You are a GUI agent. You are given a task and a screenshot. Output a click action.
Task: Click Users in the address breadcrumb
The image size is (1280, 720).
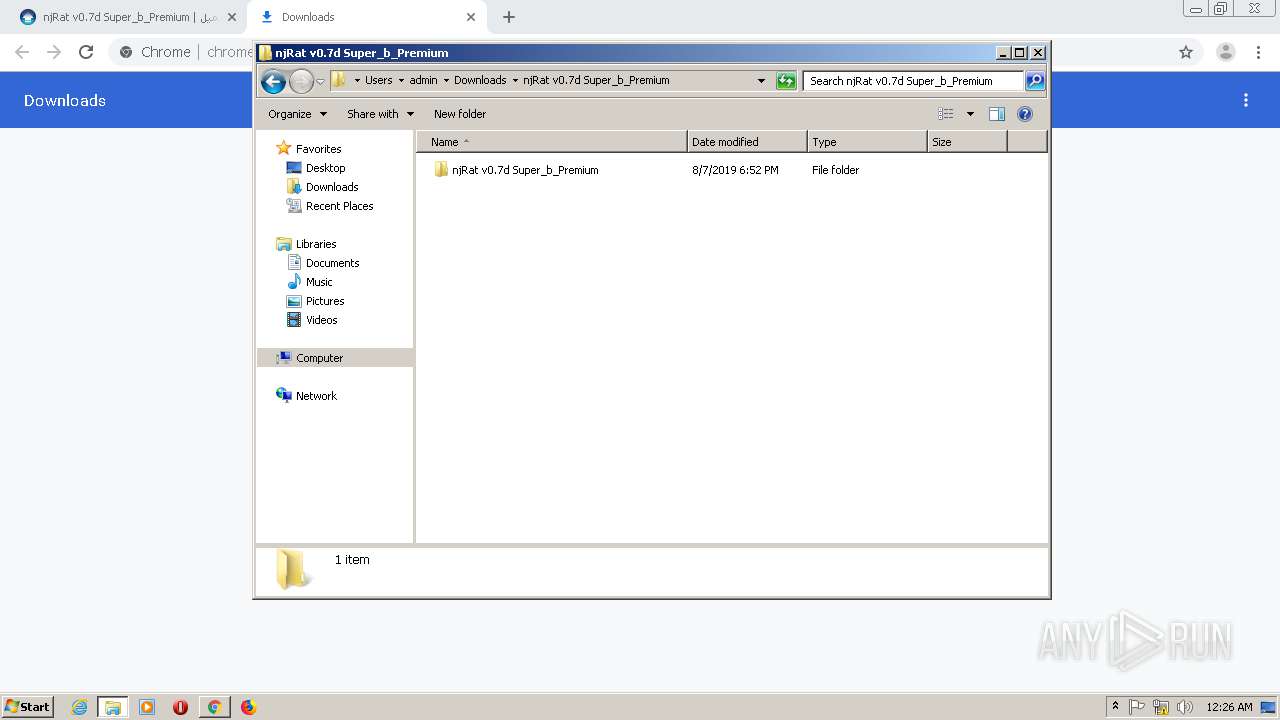tap(379, 80)
